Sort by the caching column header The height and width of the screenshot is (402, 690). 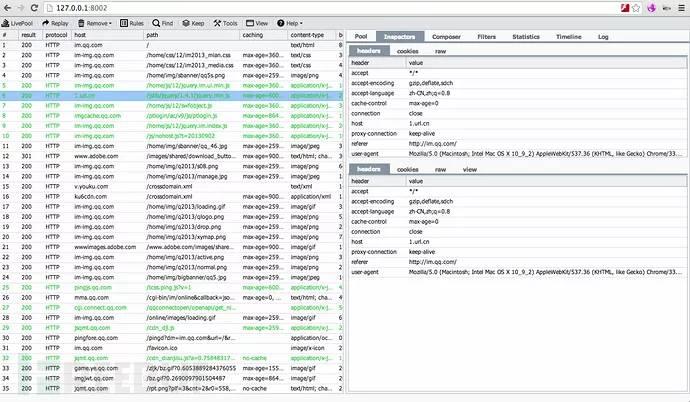point(264,35)
